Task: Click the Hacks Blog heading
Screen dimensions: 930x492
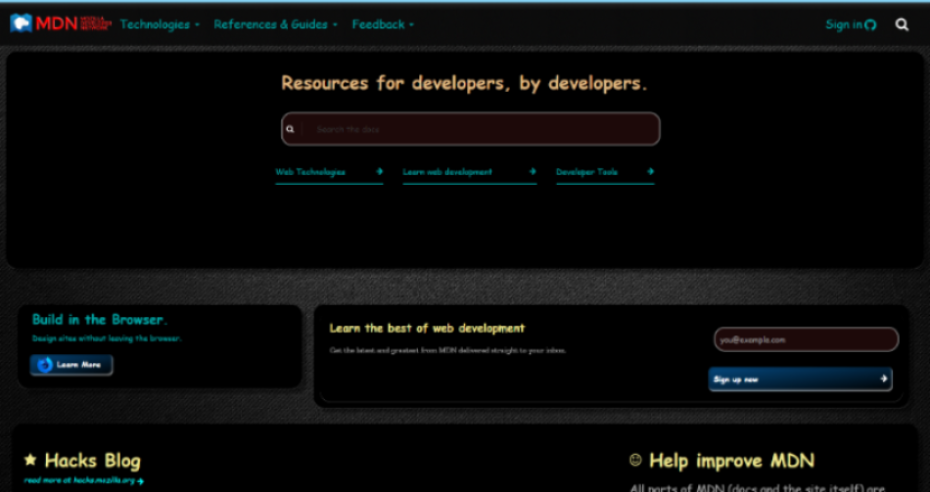Action: (x=93, y=461)
